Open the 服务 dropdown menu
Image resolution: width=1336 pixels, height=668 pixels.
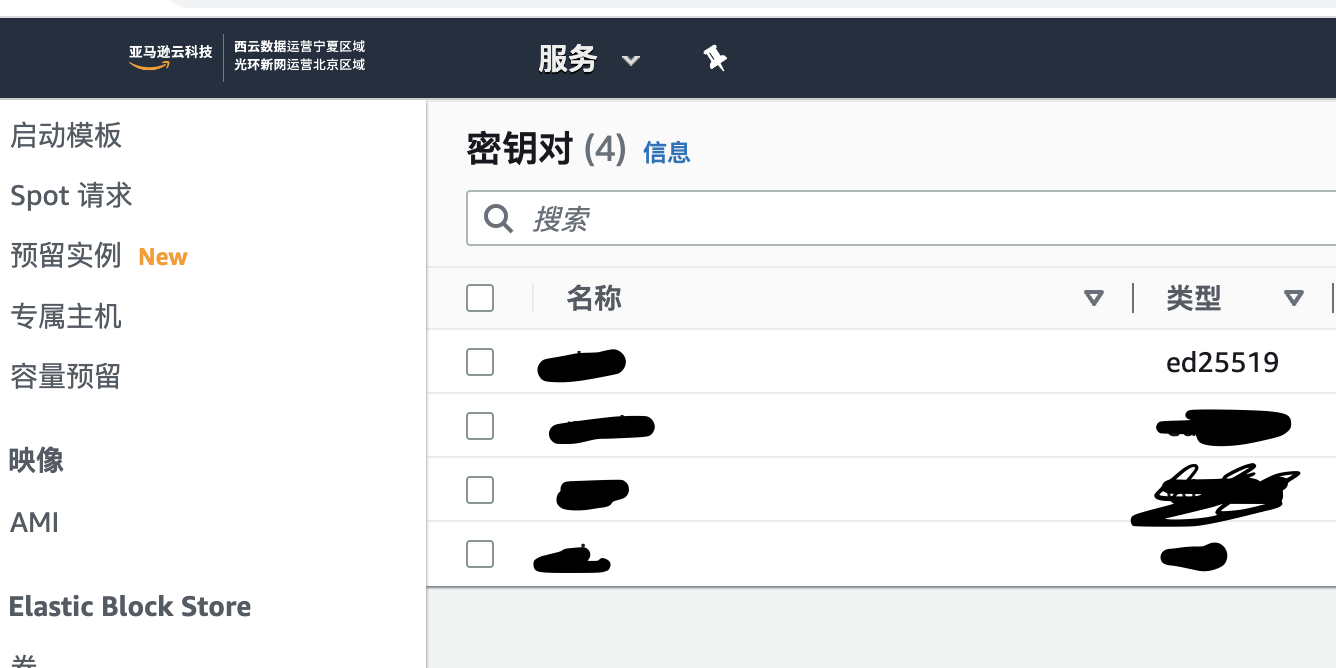[590, 59]
